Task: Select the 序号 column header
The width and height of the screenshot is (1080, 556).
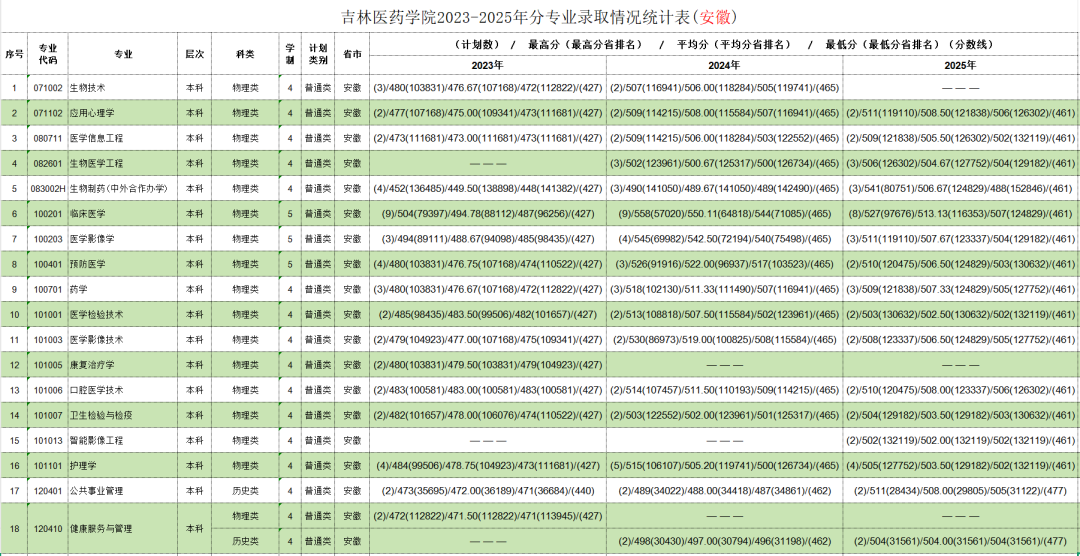Action: point(14,54)
